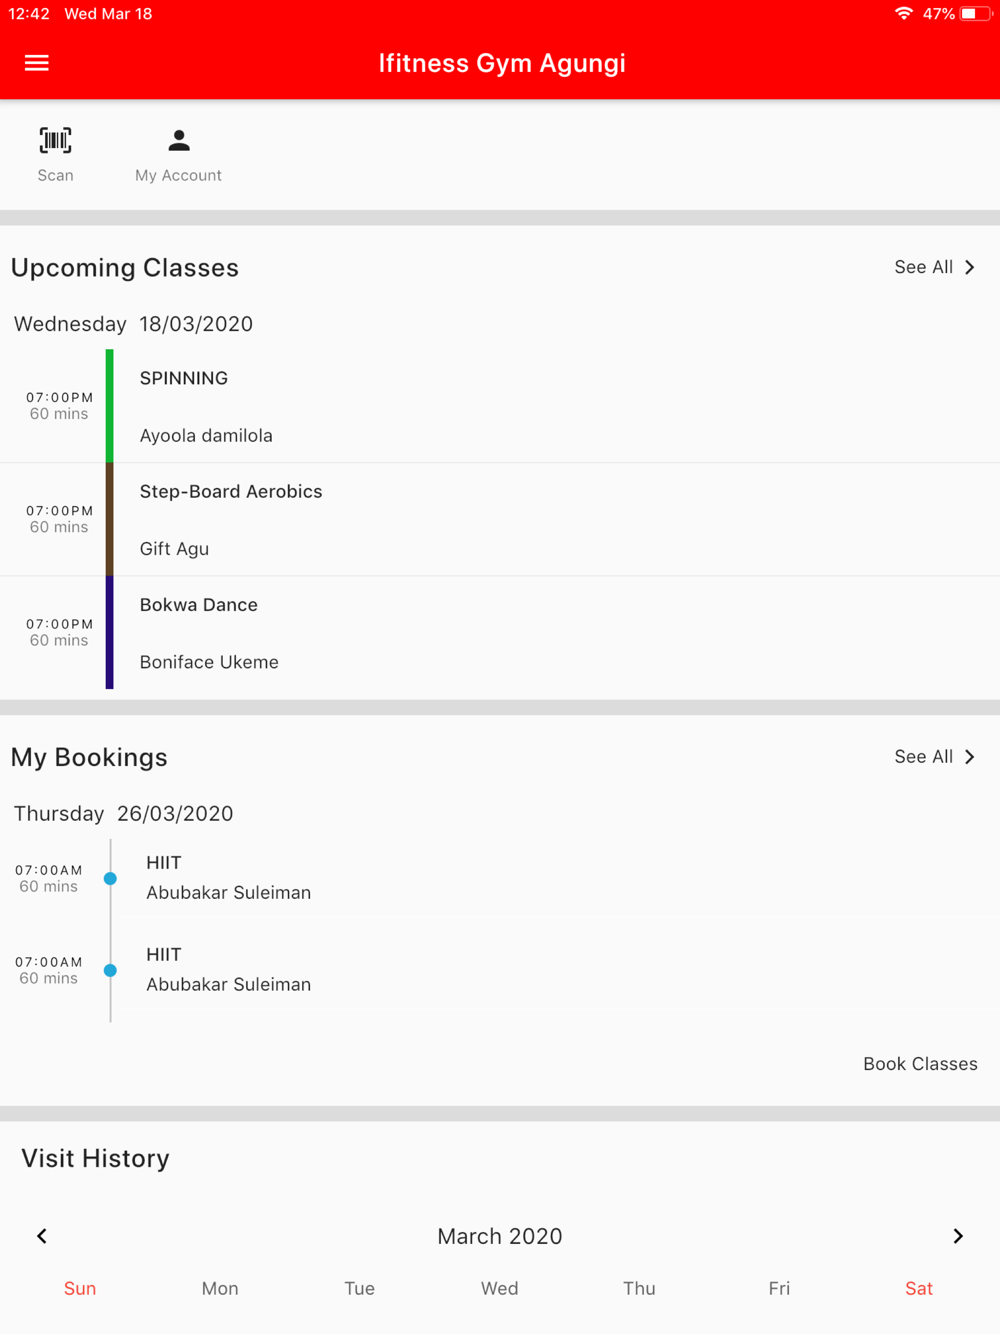Expand Upcoming Classes with See All chevron
This screenshot has height=1334, width=1000.
click(x=970, y=267)
